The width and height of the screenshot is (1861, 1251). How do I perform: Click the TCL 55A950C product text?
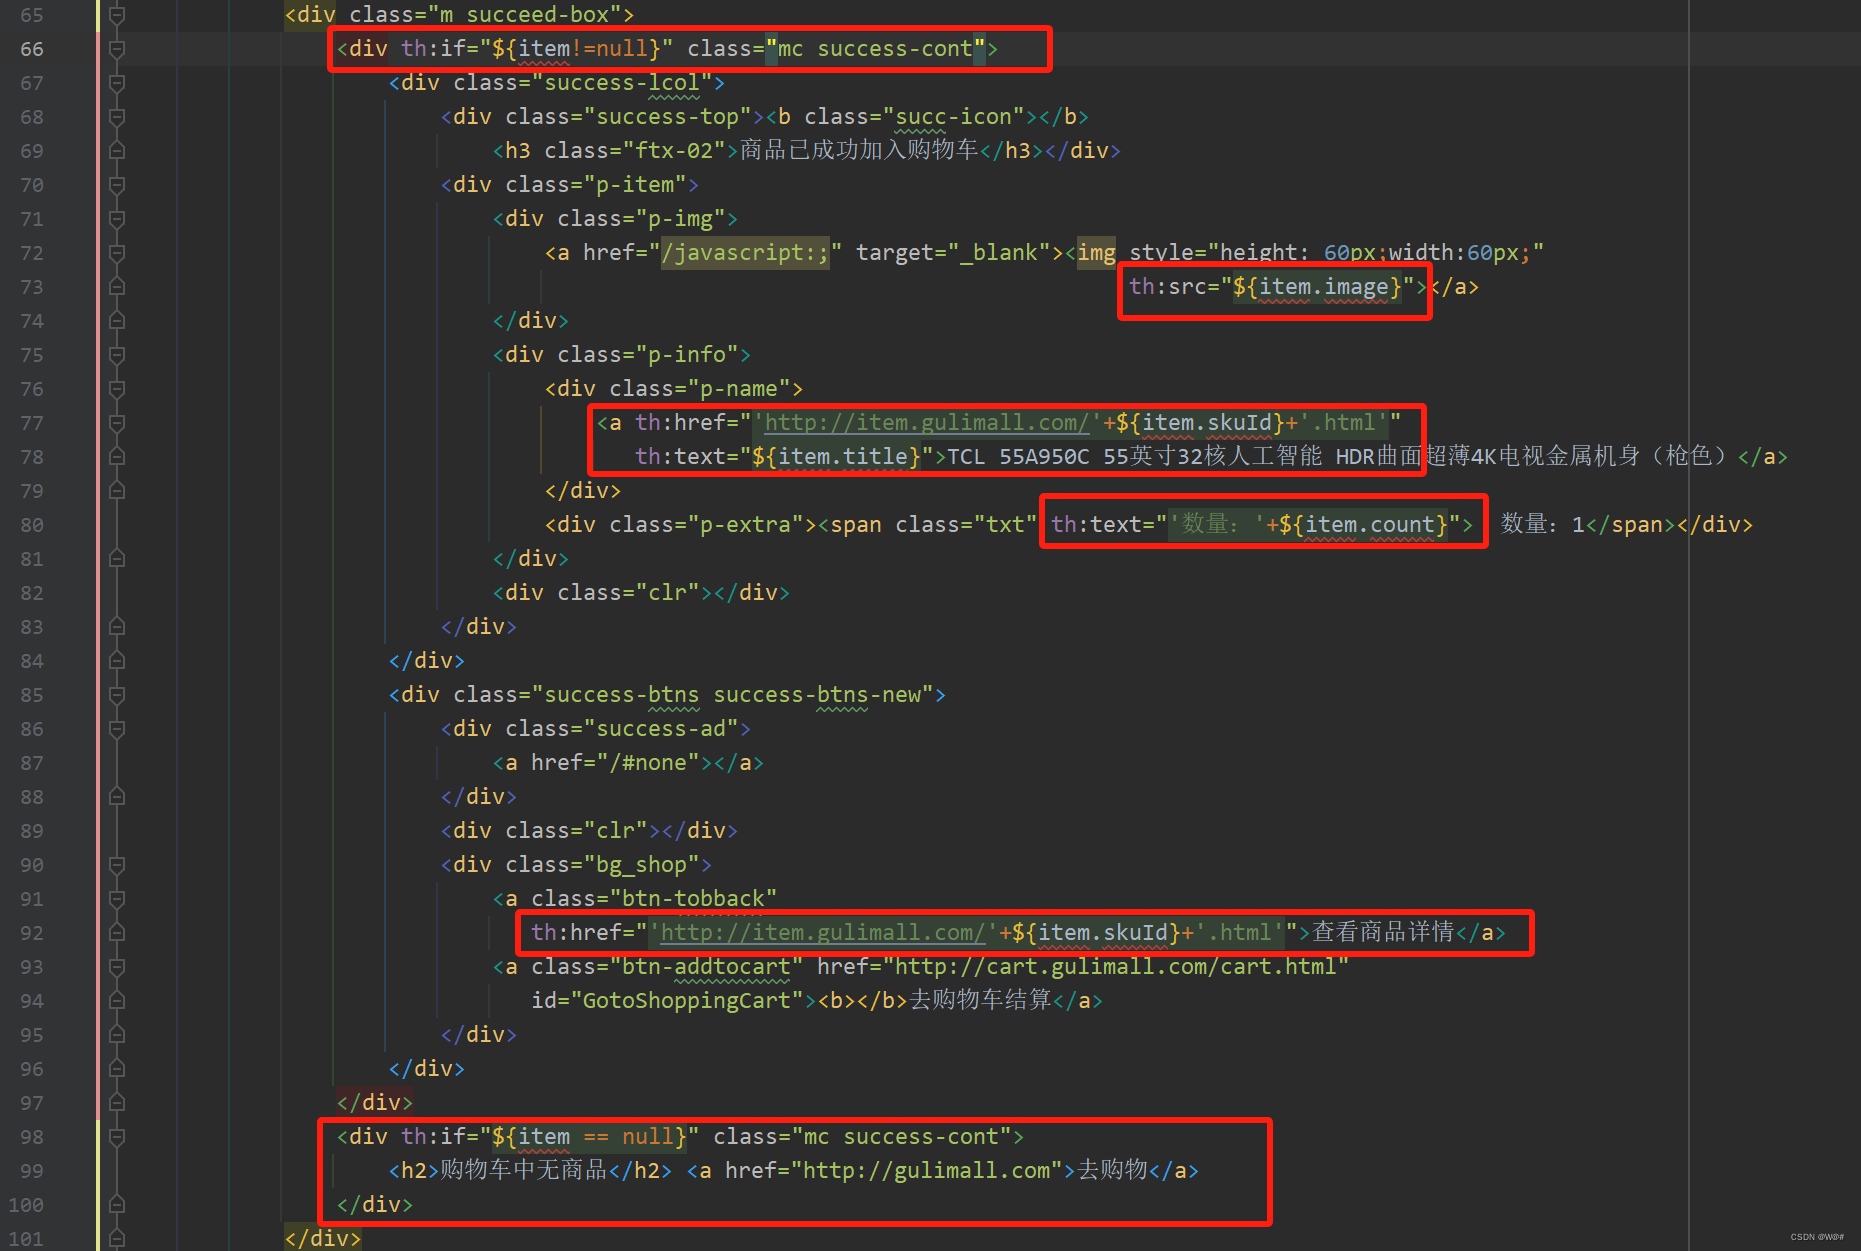tap(1337, 457)
